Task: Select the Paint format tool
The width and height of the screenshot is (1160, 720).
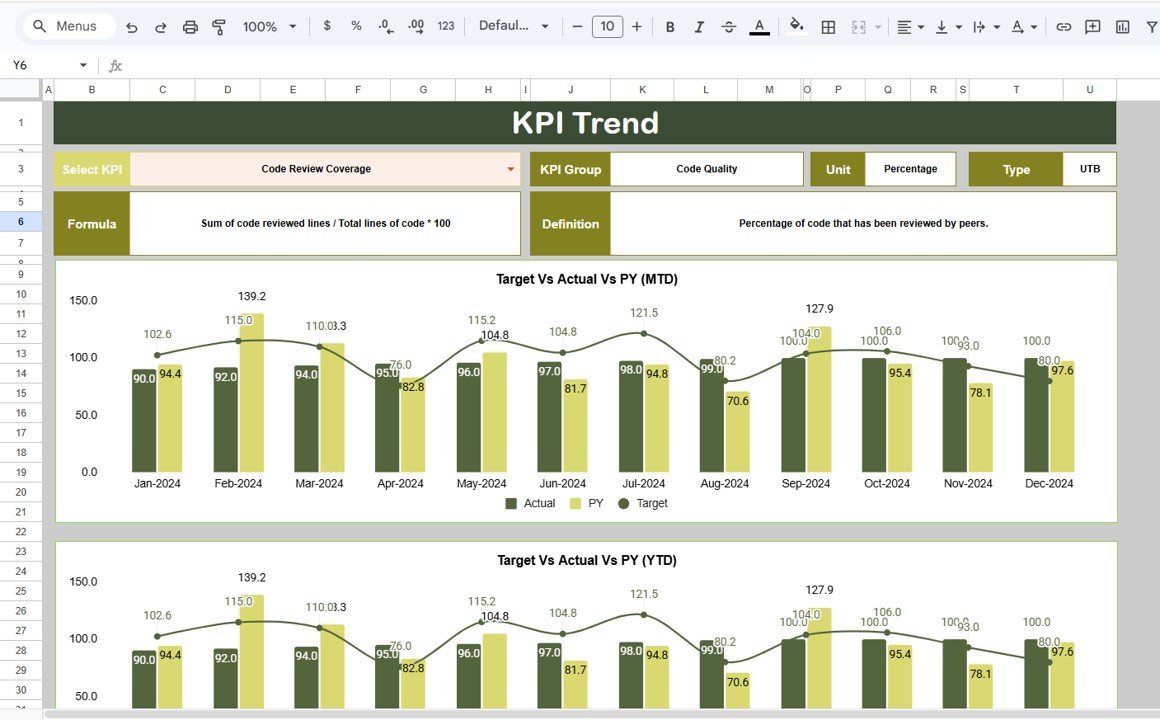Action: point(218,27)
